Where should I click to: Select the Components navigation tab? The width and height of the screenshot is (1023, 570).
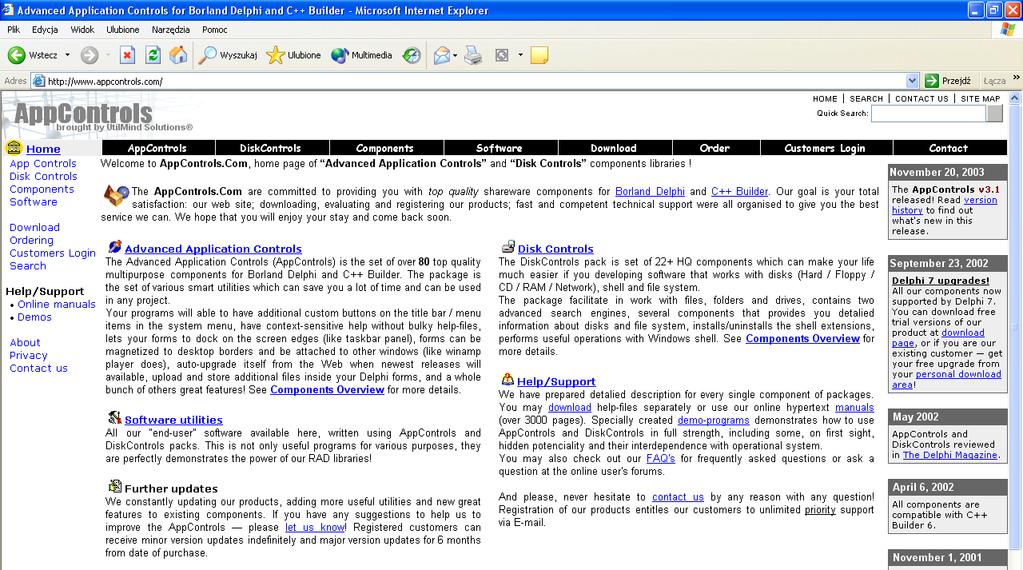[x=386, y=148]
